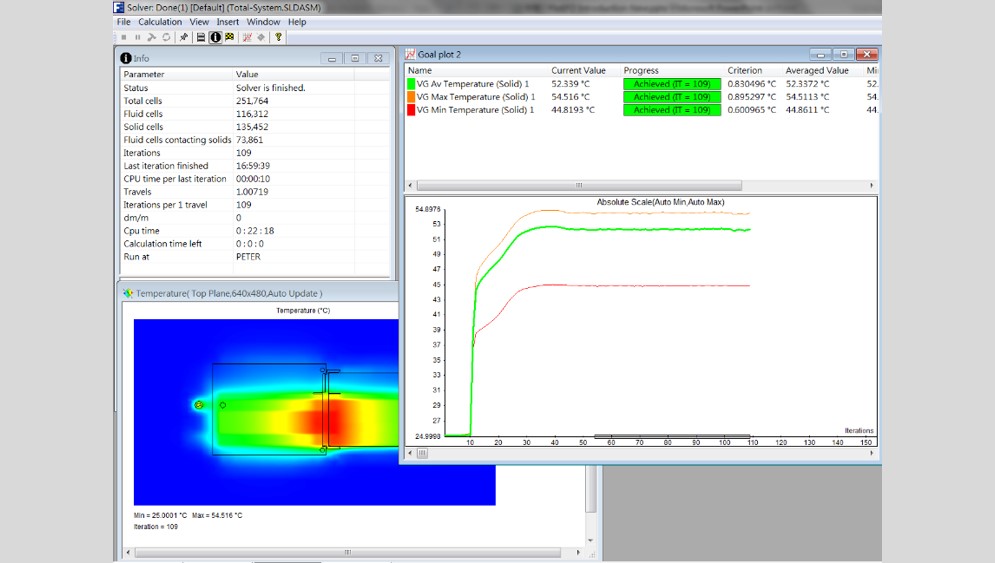Screen dimensions: 995x563
Task: Click the Value column header in Info
Action: pos(247,74)
